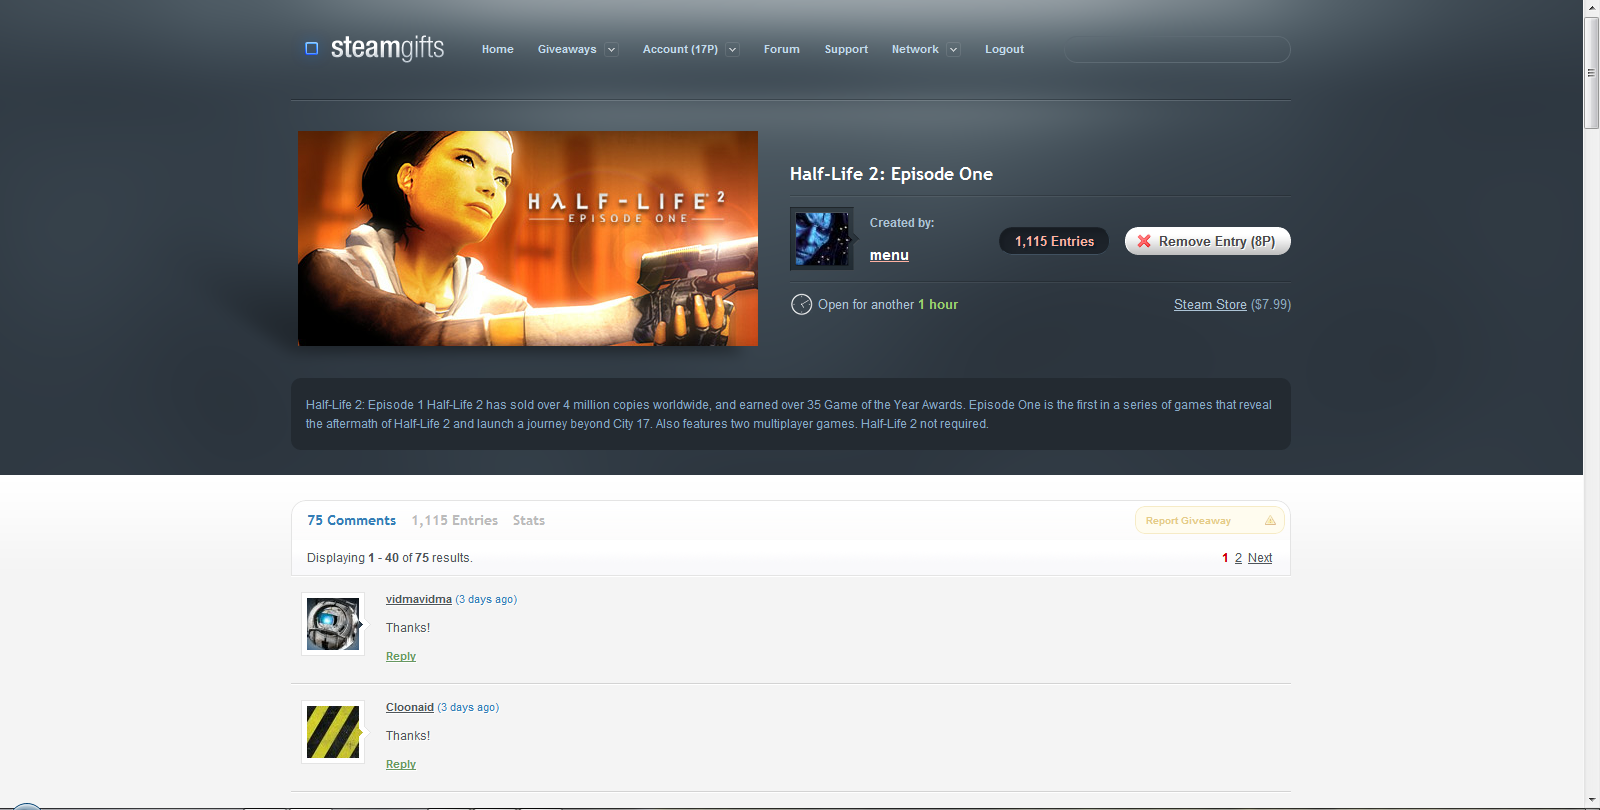
Task: Click the Report Giveaway button
Action: (1210, 520)
